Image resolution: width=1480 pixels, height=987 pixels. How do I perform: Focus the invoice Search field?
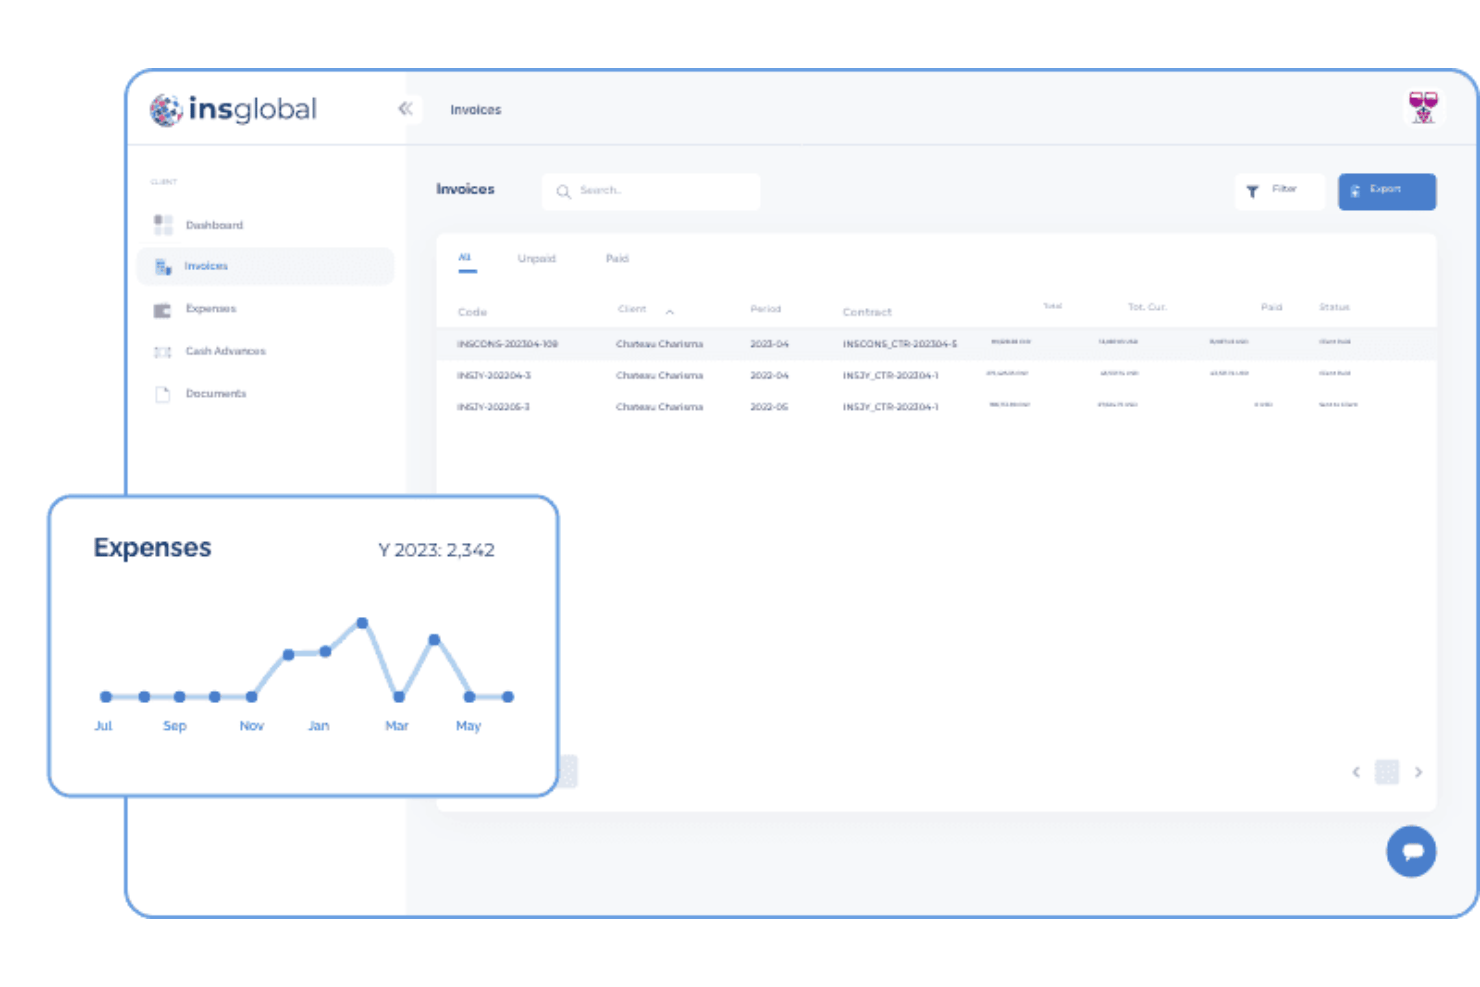[x=651, y=191]
